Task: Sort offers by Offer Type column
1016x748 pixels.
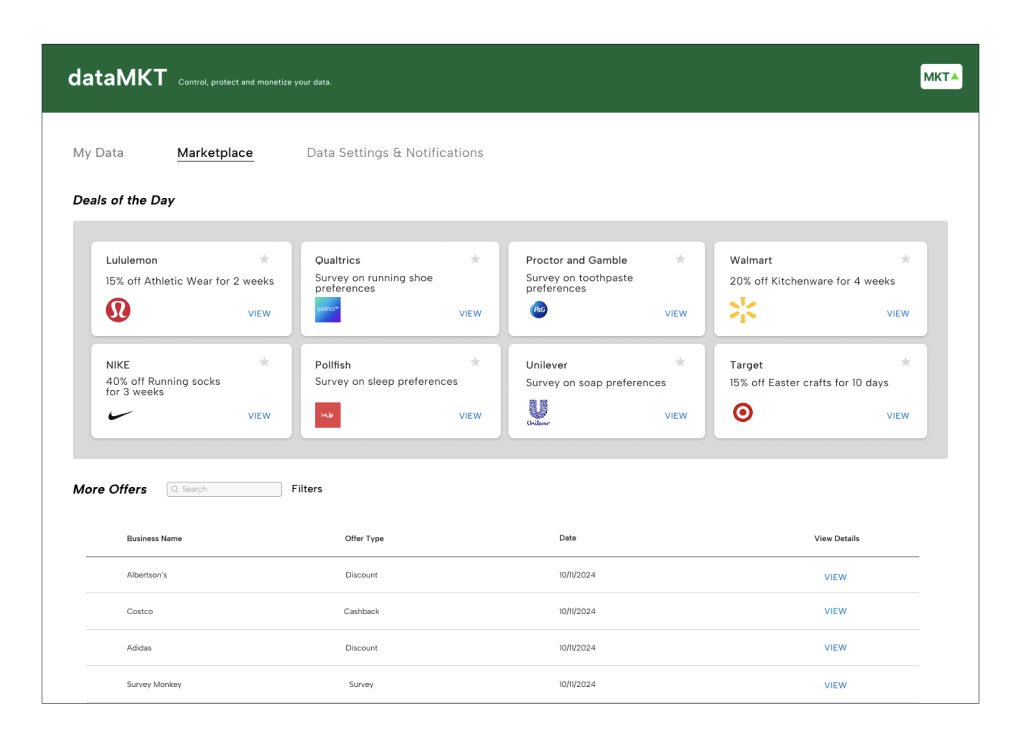Action: tap(364, 539)
